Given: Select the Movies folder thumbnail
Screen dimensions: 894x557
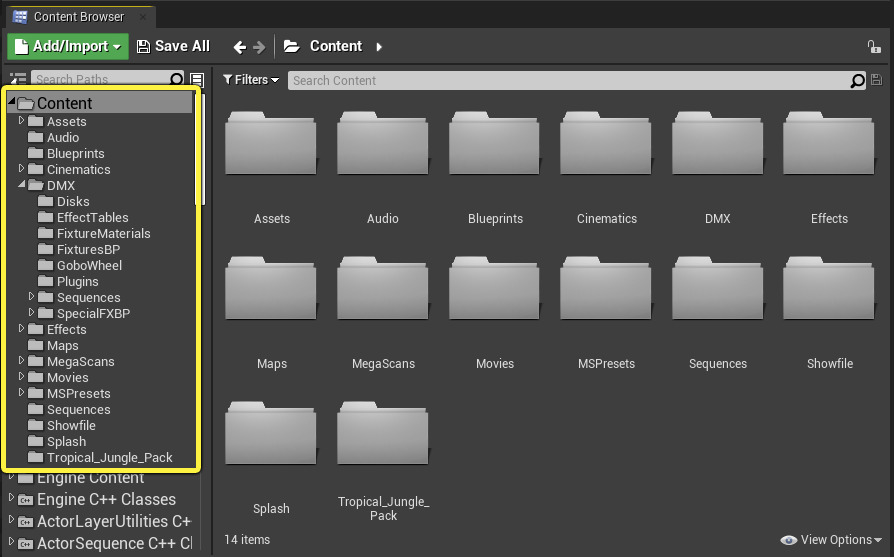Looking at the screenshot, I should tap(494, 288).
